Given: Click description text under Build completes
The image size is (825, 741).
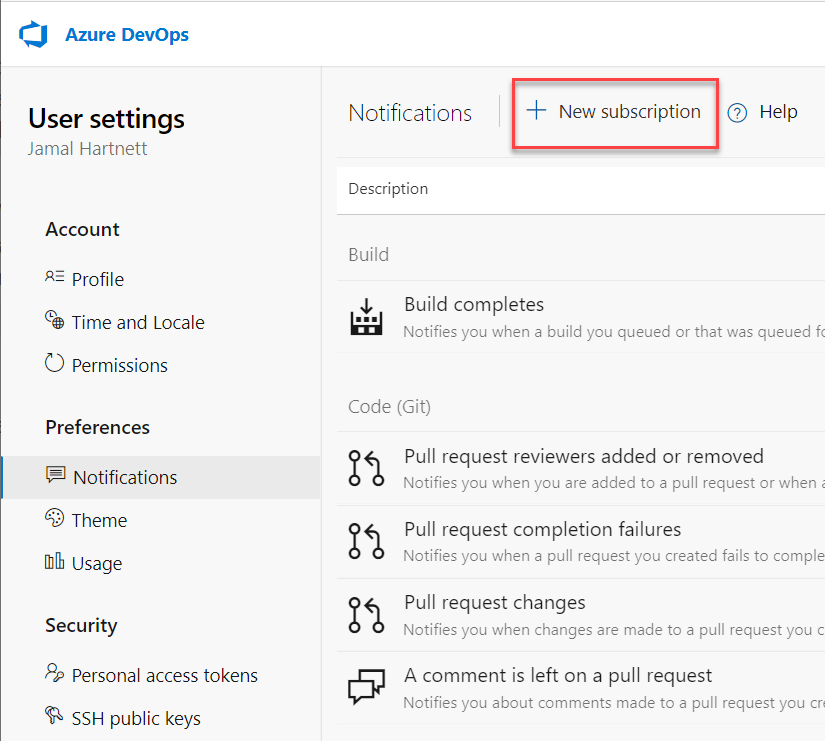Looking at the screenshot, I should (613, 332).
